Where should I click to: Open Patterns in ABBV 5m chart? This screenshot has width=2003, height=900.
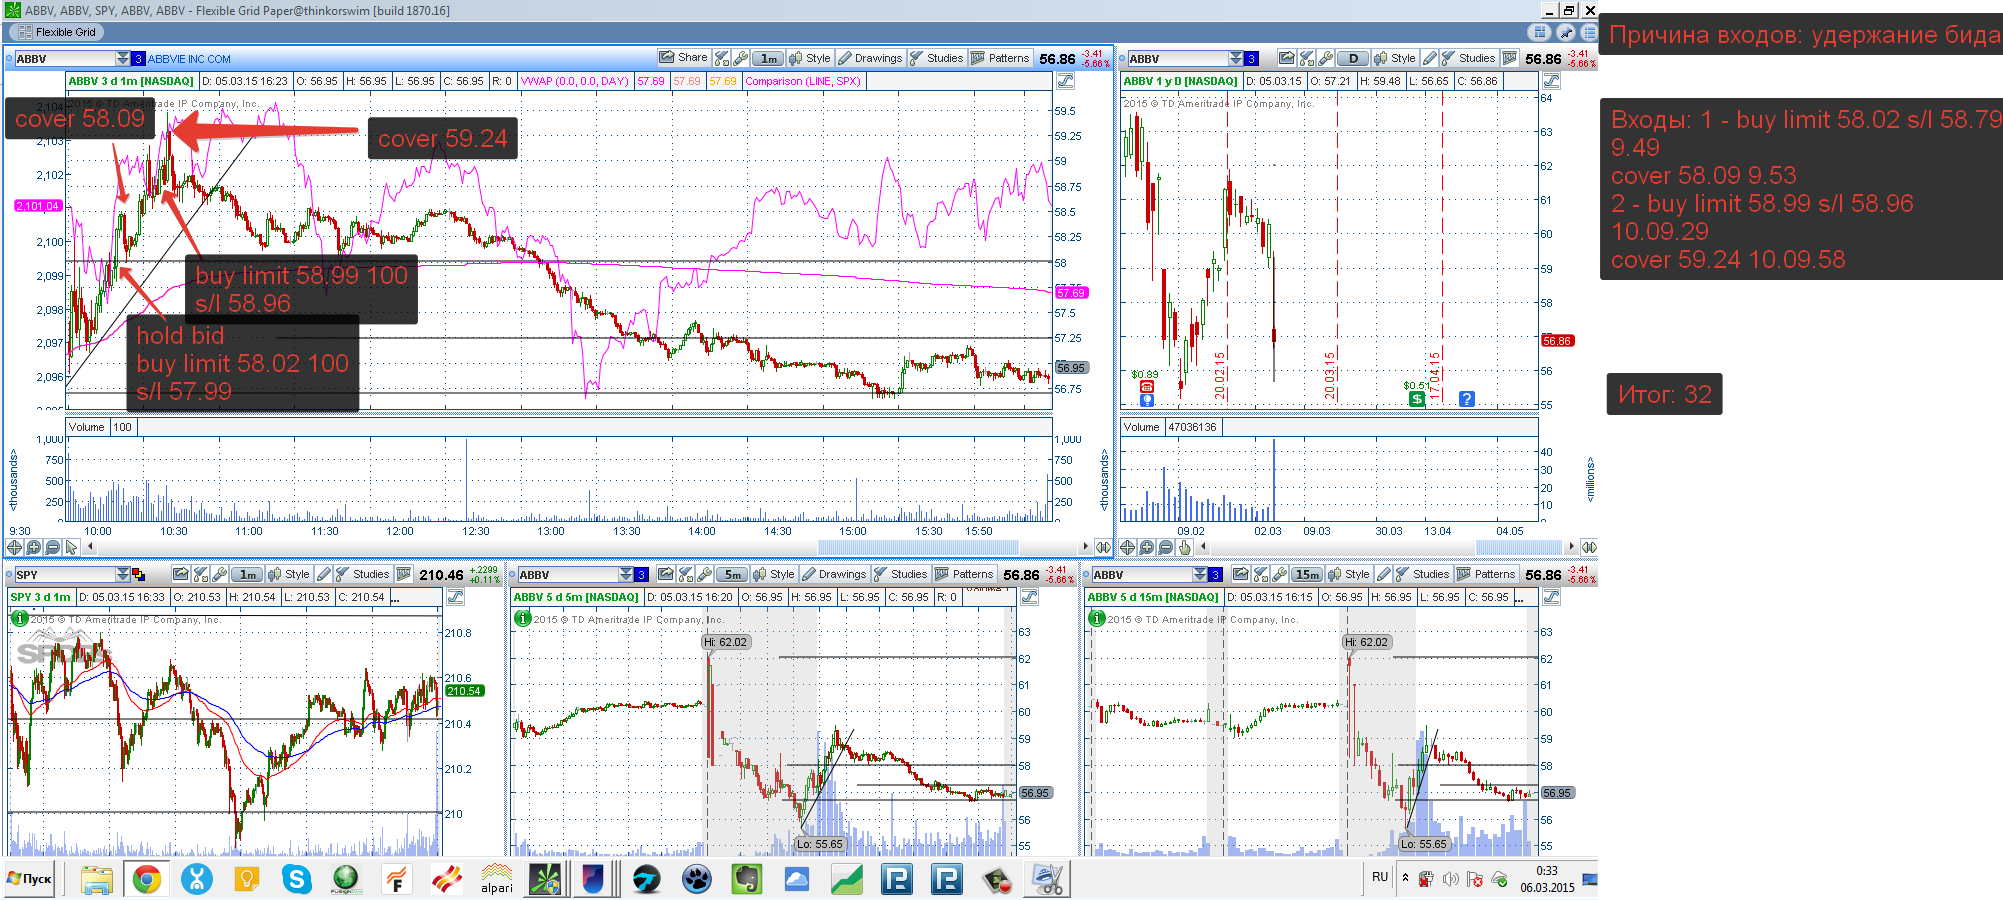tap(964, 574)
